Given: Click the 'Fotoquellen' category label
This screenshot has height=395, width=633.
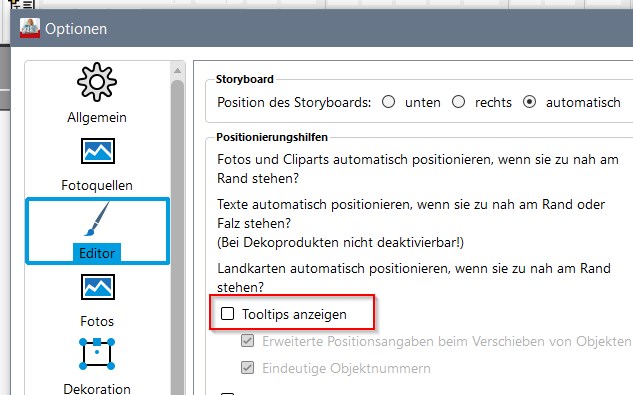Looking at the screenshot, I should (97, 185).
